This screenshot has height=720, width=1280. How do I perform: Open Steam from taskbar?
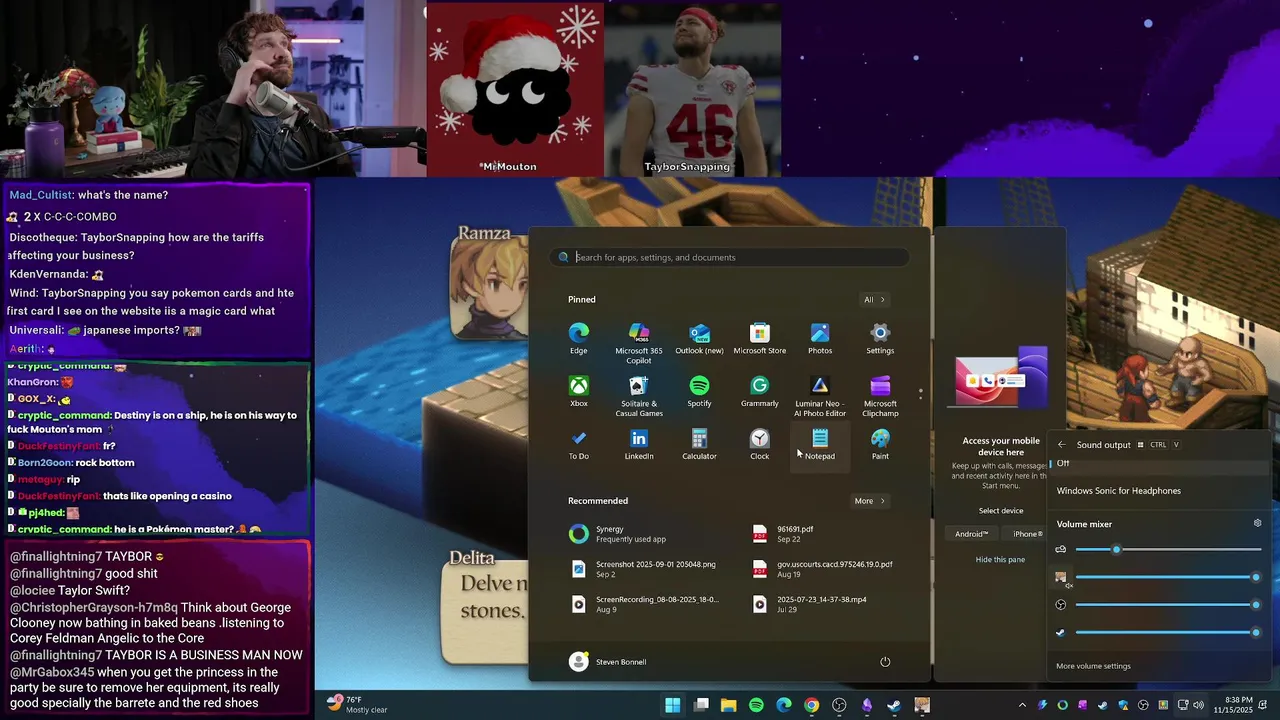[x=894, y=705]
